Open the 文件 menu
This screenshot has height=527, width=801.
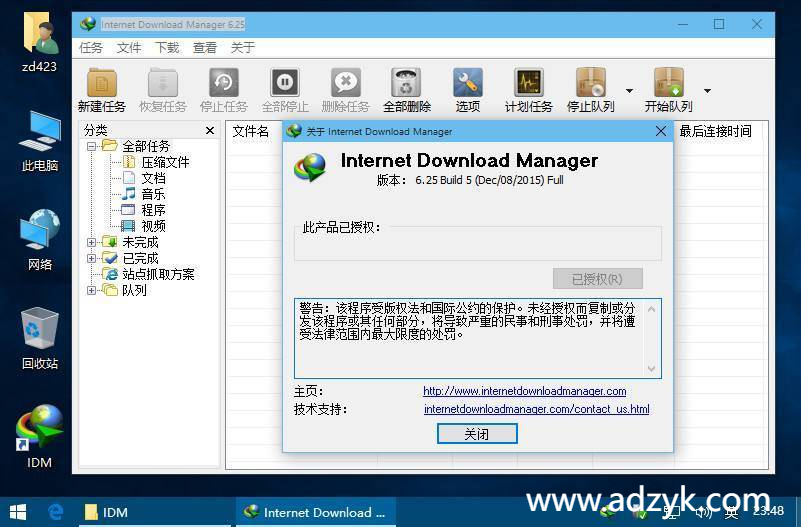click(x=129, y=47)
